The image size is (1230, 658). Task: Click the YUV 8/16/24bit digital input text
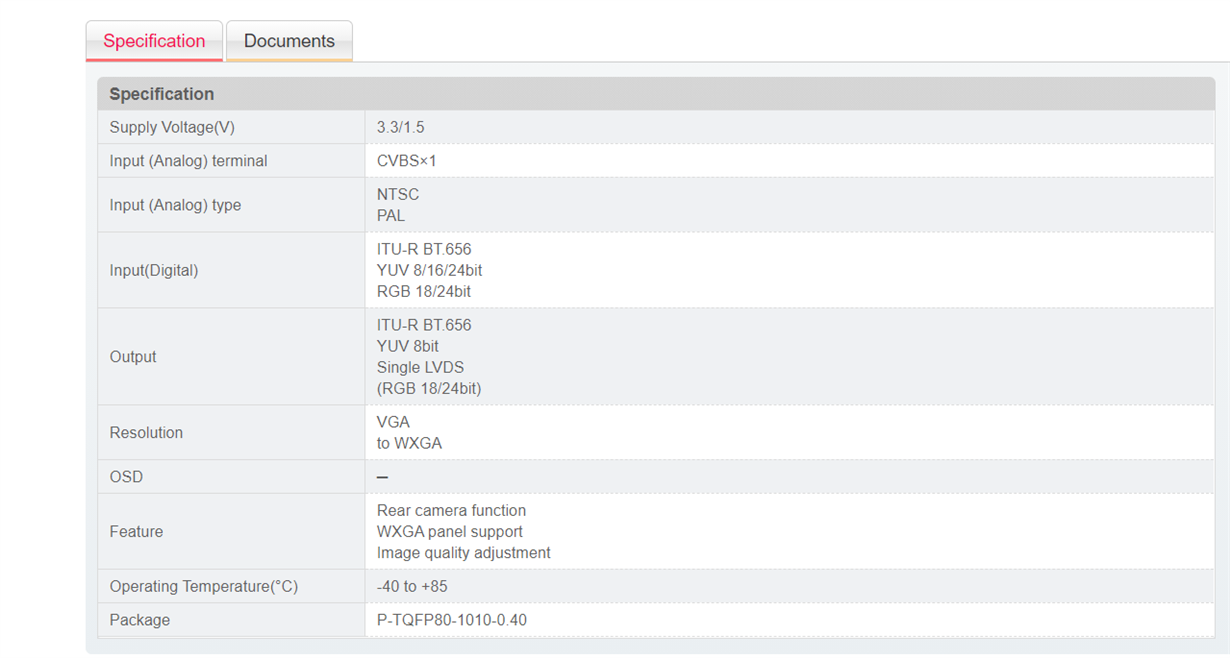click(430, 270)
